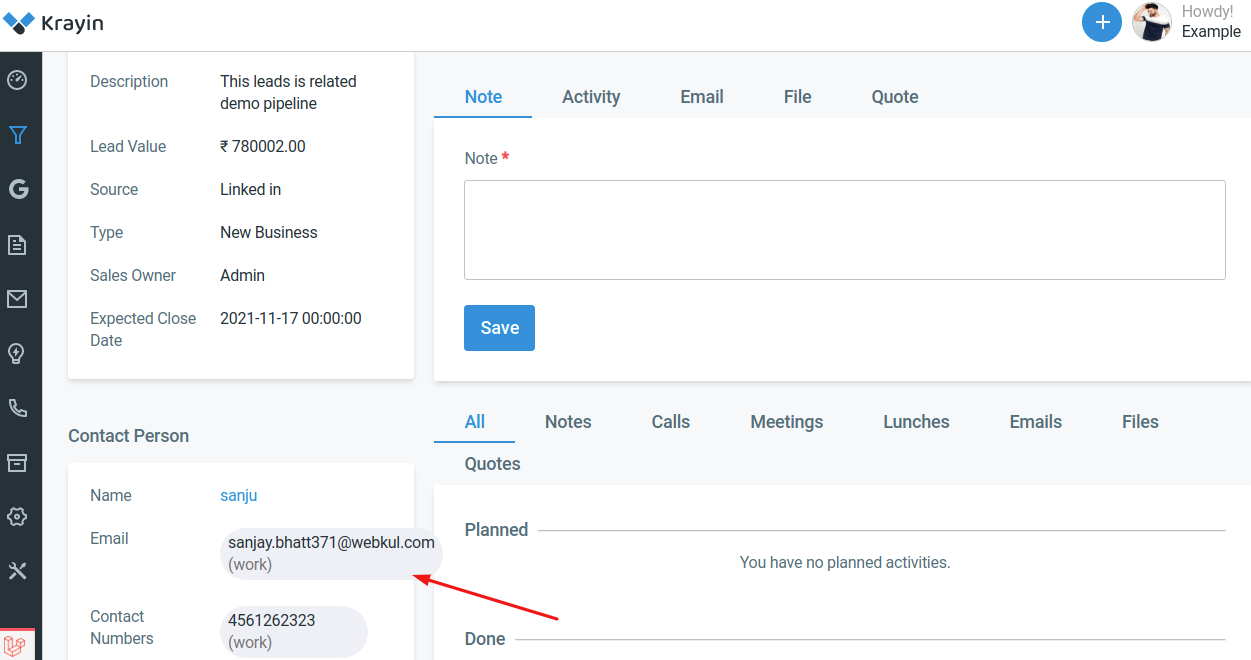Click the Note text area
This screenshot has height=660, width=1251.
[844, 229]
